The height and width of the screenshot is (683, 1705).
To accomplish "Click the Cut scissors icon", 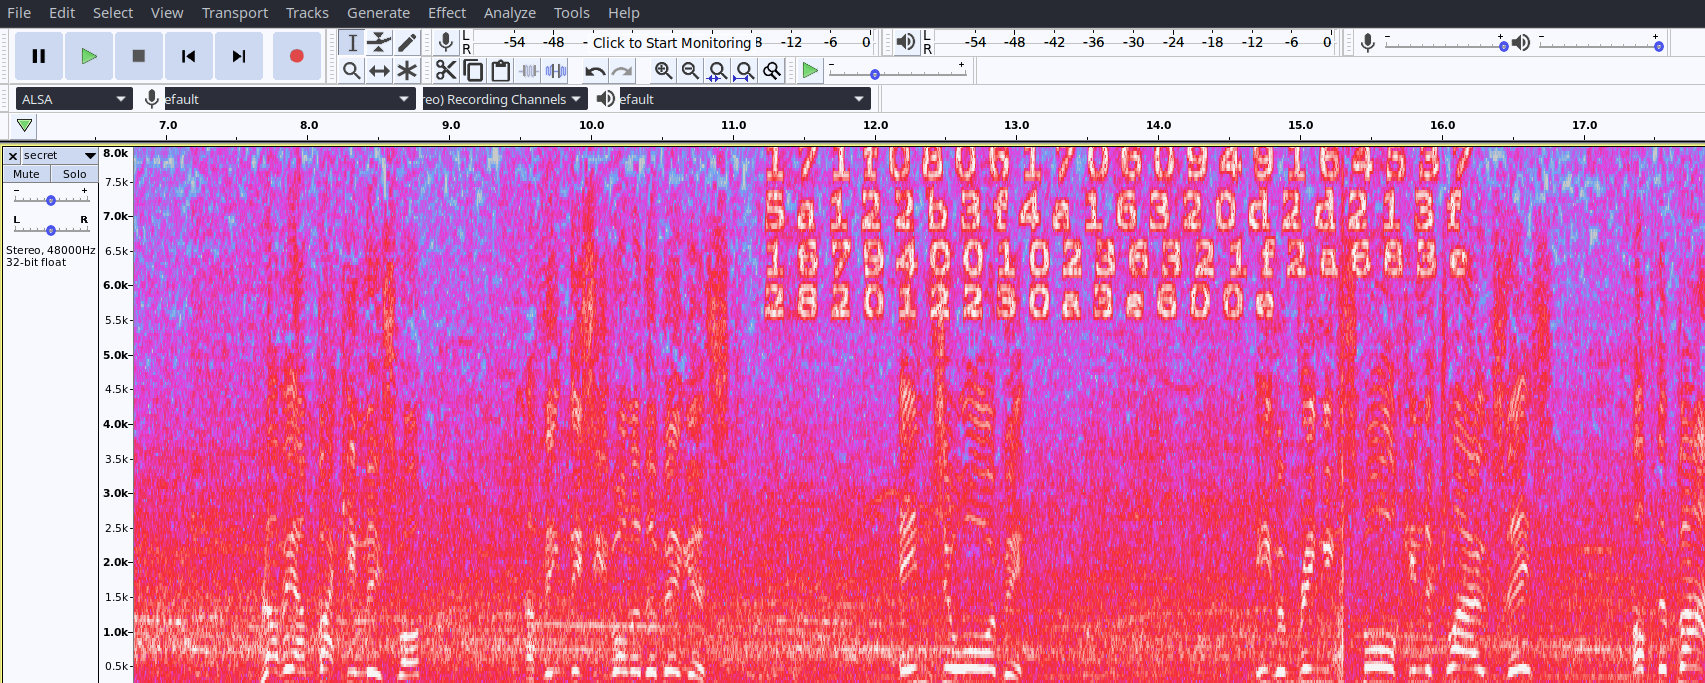I will [x=446, y=71].
